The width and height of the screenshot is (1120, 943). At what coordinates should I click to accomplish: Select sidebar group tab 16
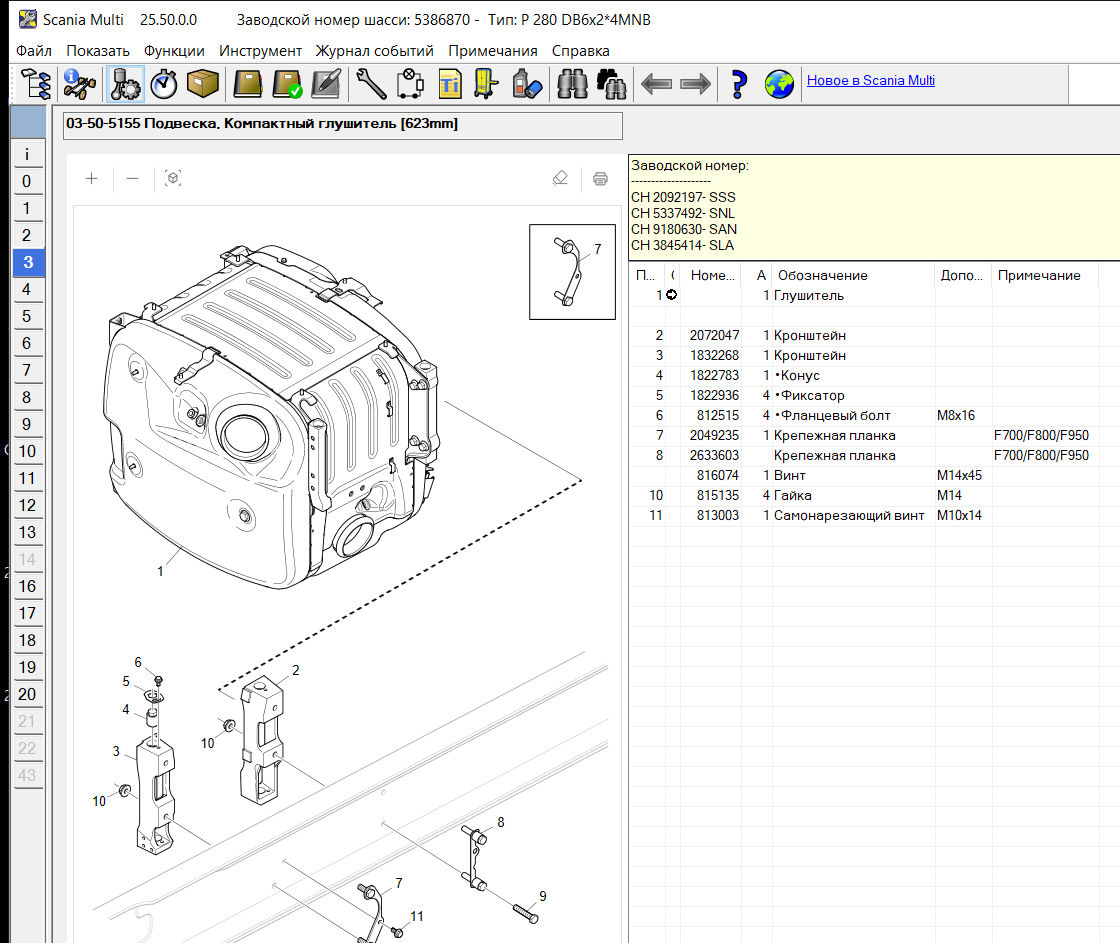click(28, 587)
